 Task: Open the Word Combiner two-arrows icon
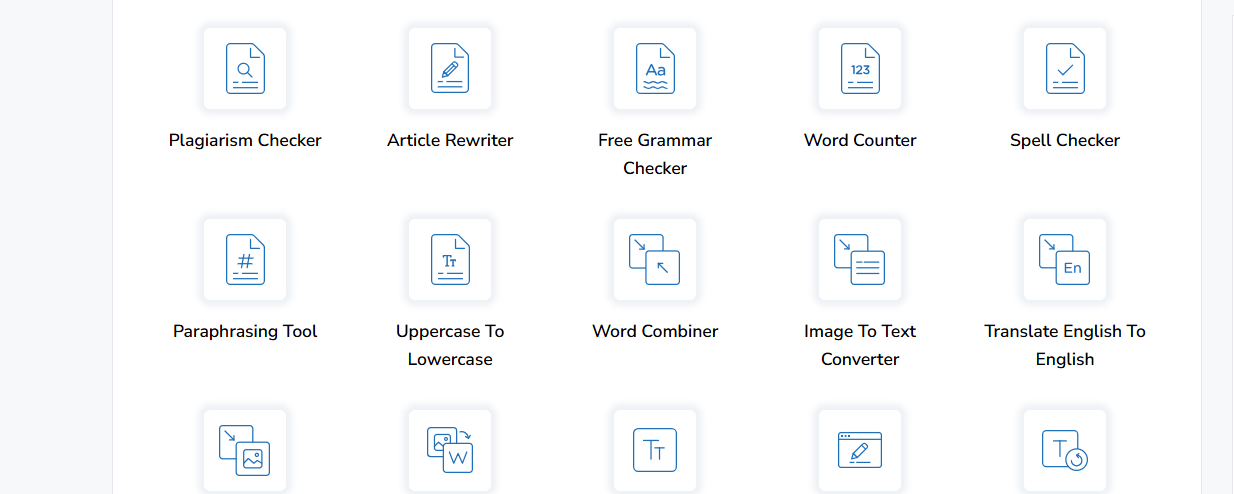pos(655,260)
